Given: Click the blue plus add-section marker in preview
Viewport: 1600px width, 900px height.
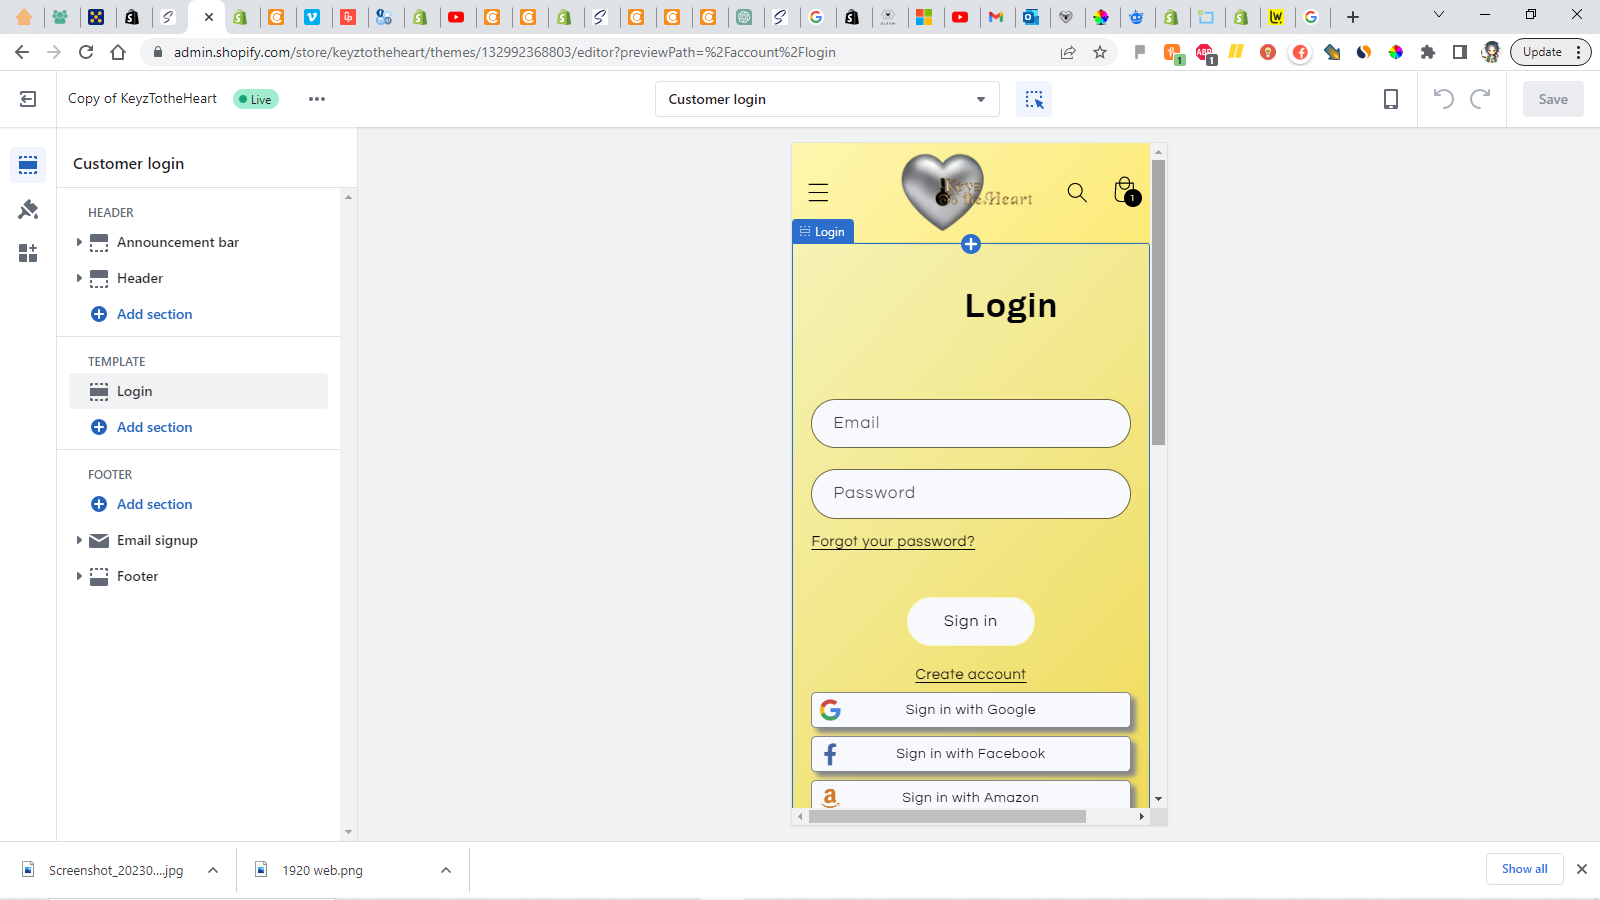Looking at the screenshot, I should (971, 244).
